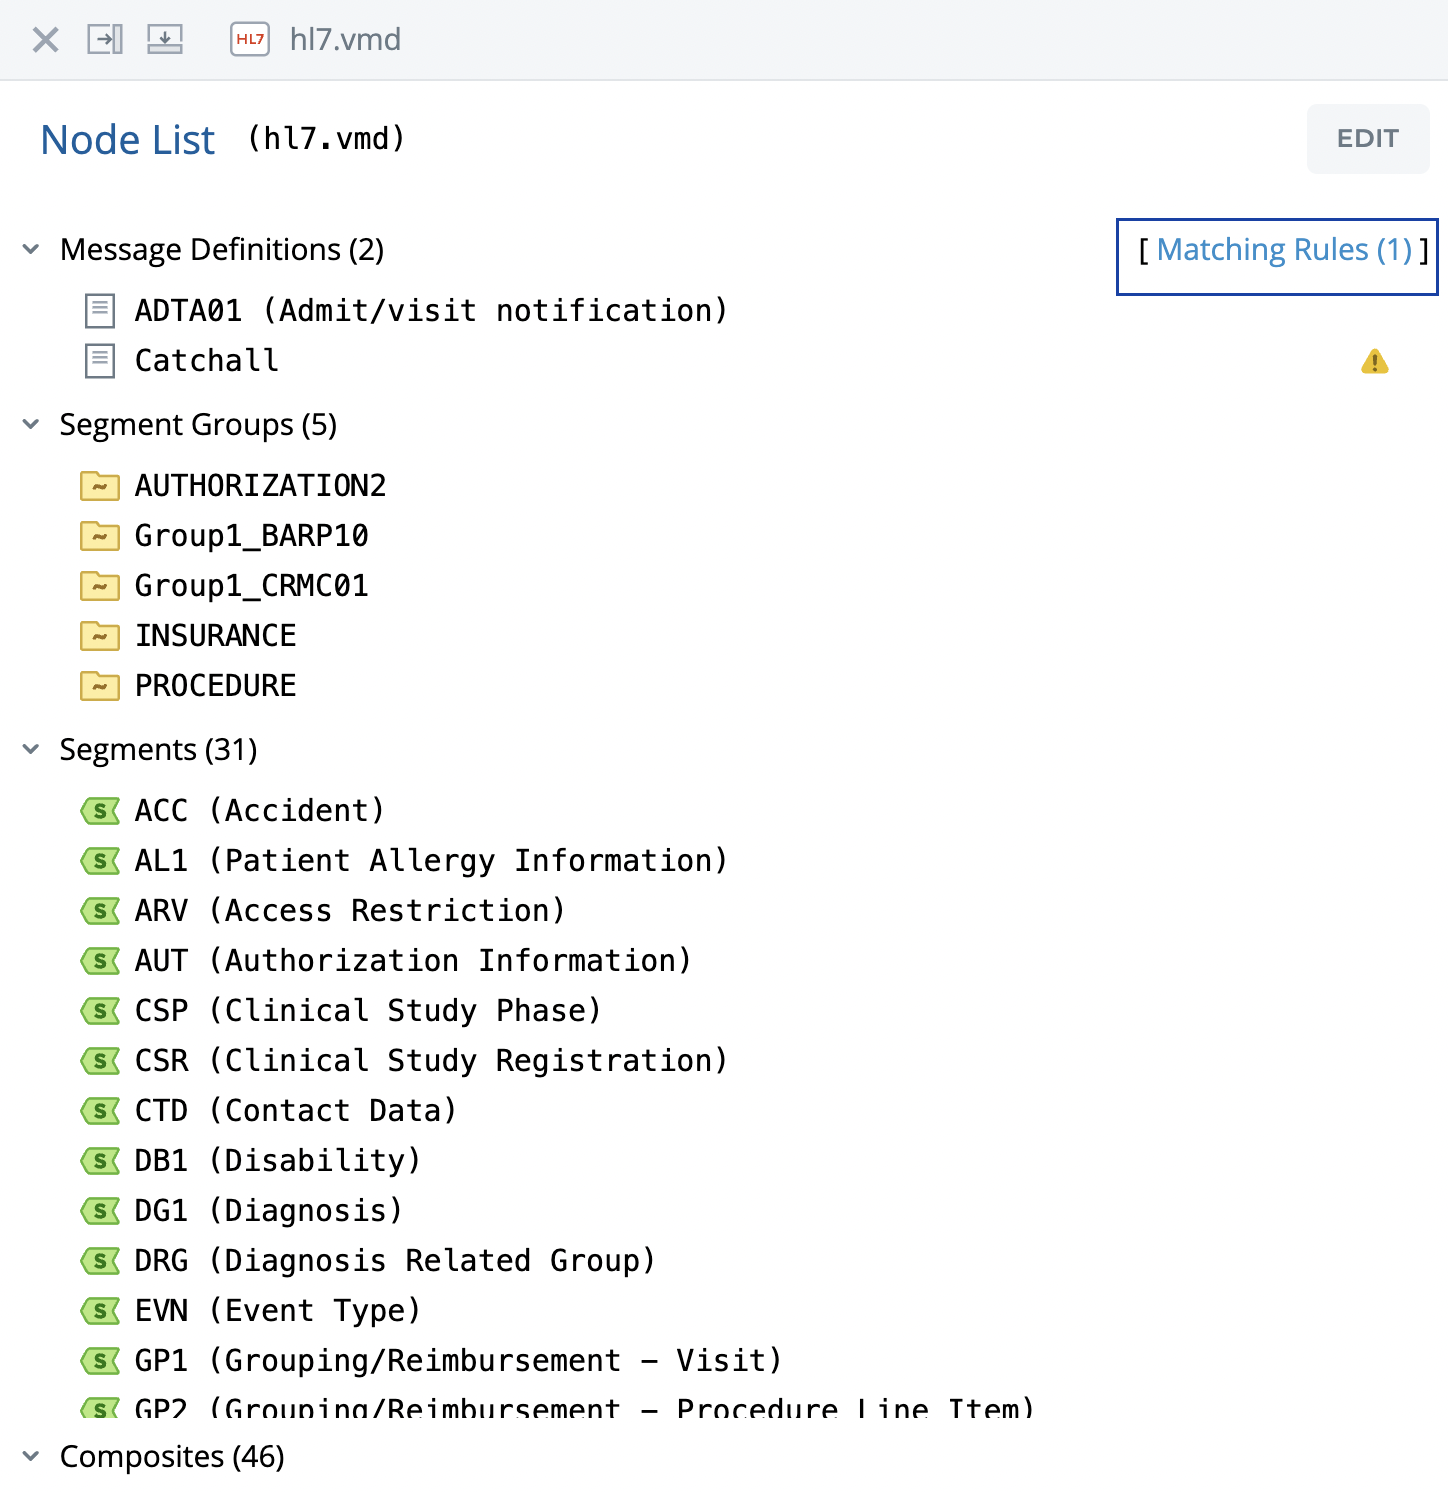Click the ADTA01 message document icon
The width and height of the screenshot is (1448, 1492).
pos(100,311)
